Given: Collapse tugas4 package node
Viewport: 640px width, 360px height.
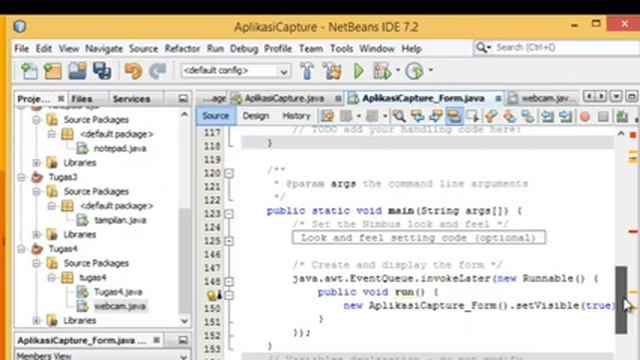Looking at the screenshot, I should pyautogui.click(x=51, y=278).
